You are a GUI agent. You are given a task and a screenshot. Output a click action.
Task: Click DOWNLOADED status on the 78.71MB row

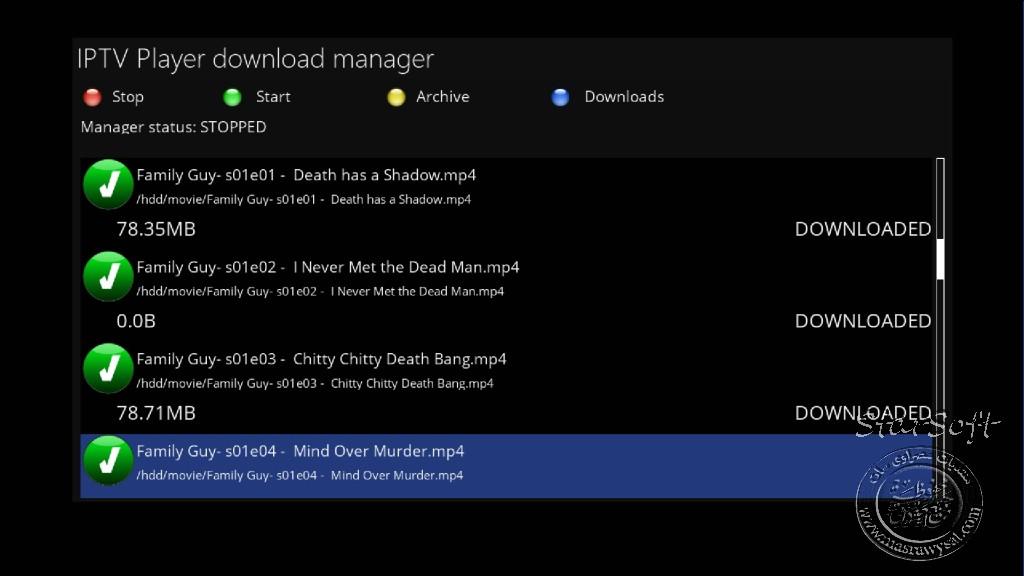coord(863,413)
